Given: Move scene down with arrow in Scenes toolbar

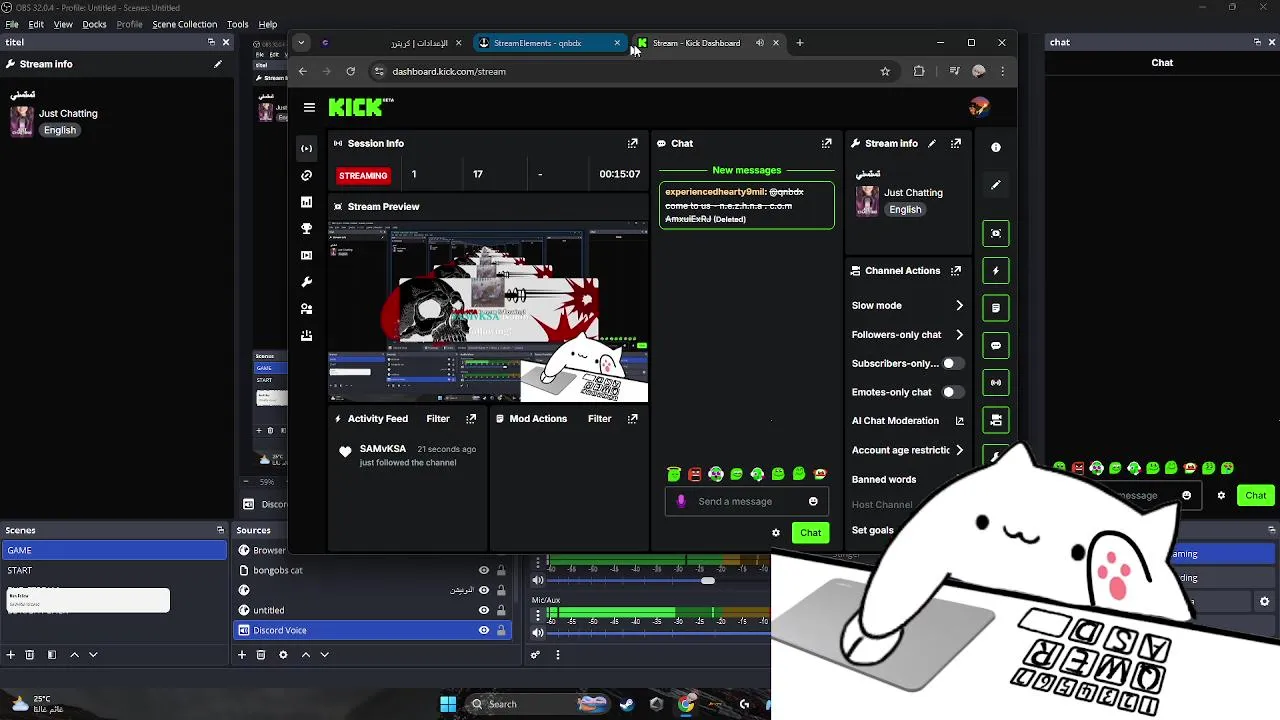Looking at the screenshot, I should 93,655.
